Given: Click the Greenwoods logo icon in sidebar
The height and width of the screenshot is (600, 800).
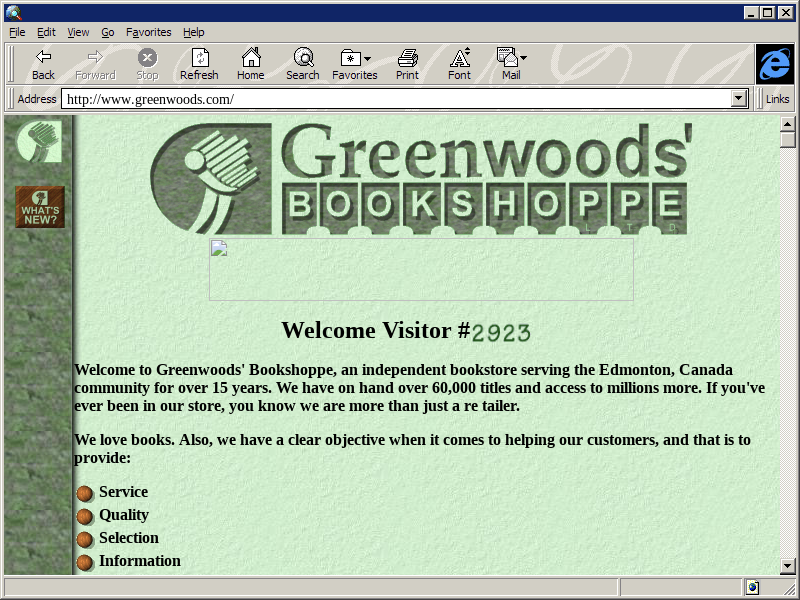Looking at the screenshot, I should [x=39, y=141].
